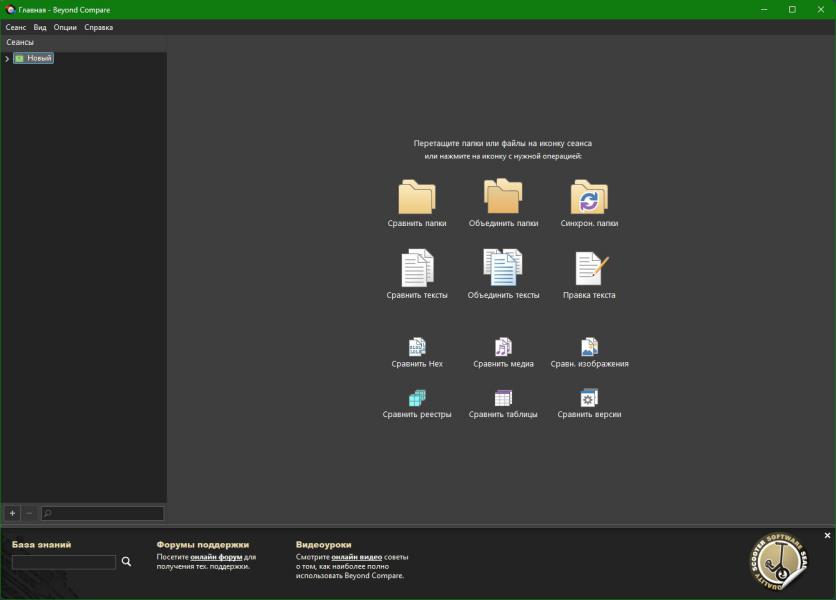This screenshot has height=600, width=836.
Task: Launch Сравн. изображения picture compare
Action: 589,347
